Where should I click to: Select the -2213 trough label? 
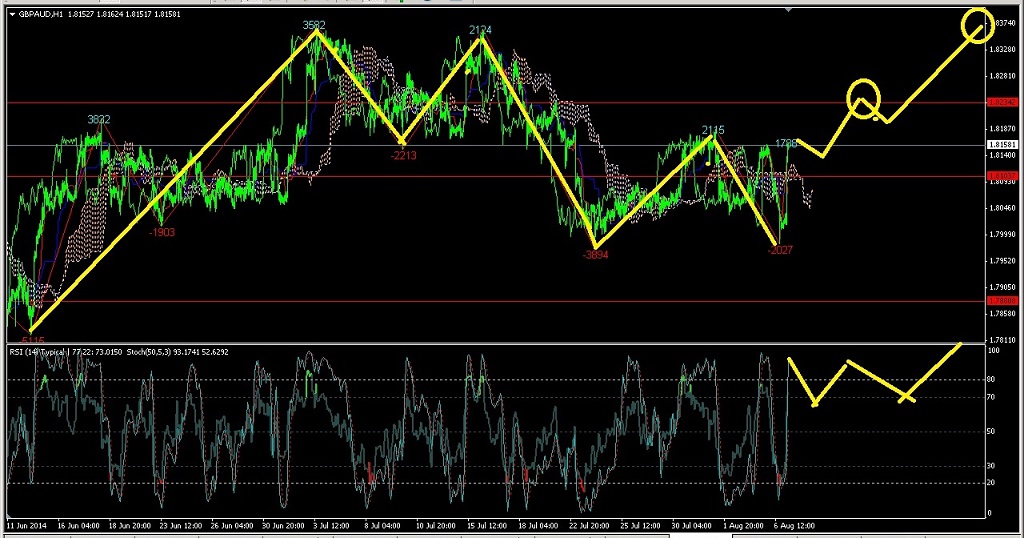[404, 155]
